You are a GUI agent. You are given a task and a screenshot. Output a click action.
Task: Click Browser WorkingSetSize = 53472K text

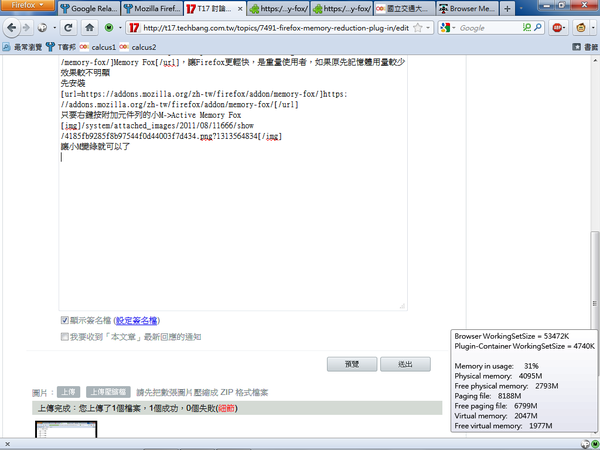[x=512, y=336]
